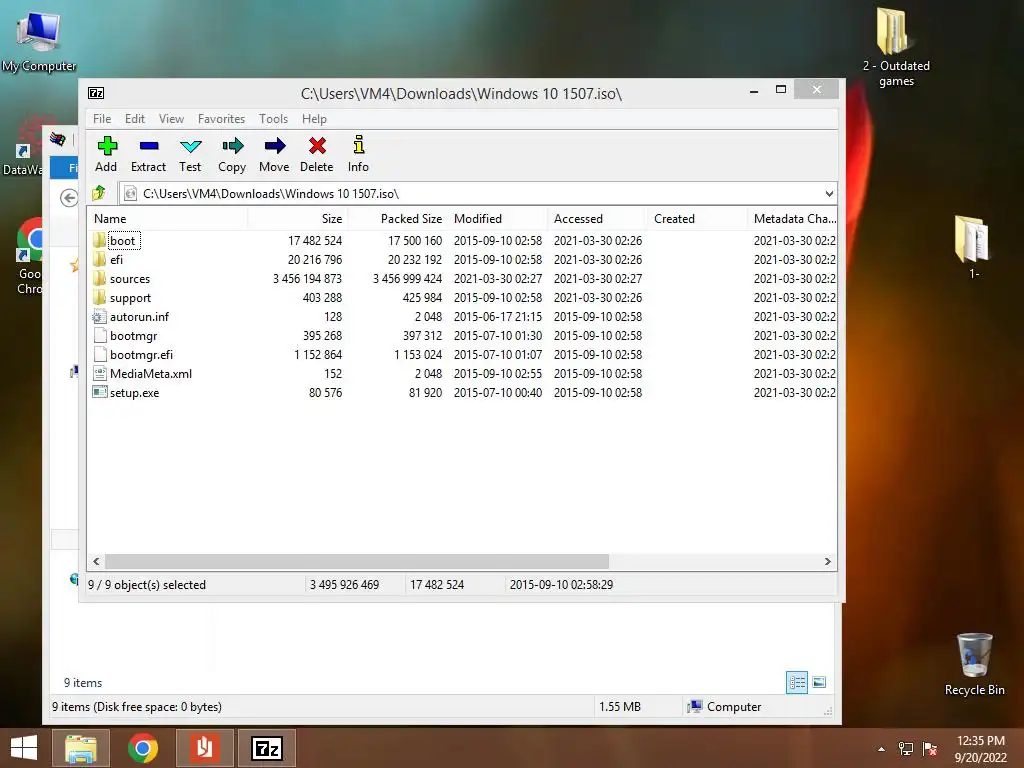The width and height of the screenshot is (1024, 768).
Task: Switch Explorer to details view button
Action: click(x=797, y=682)
